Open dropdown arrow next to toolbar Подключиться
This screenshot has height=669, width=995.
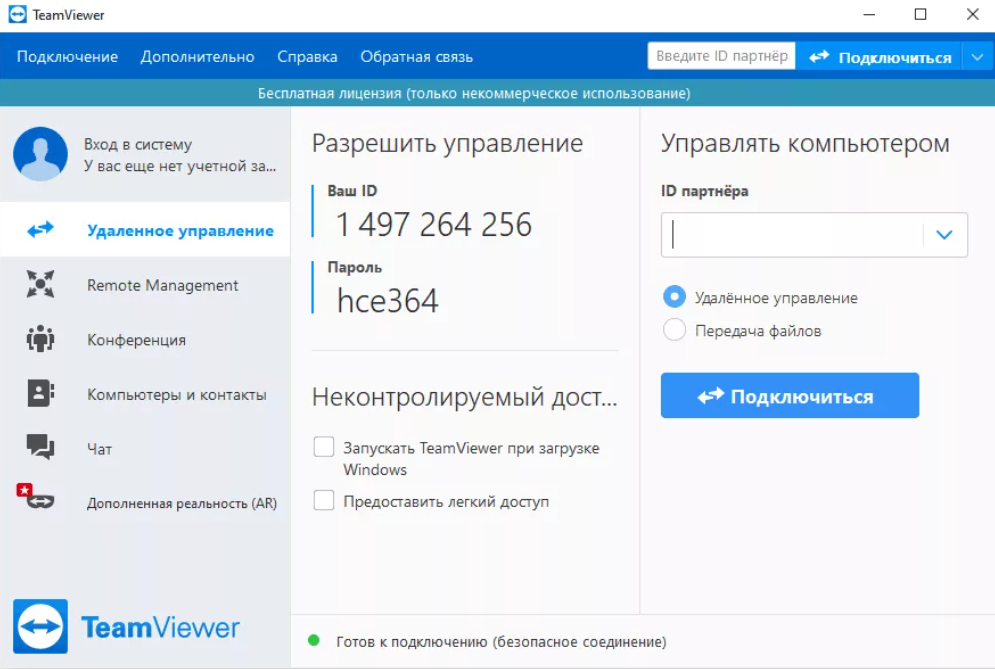(977, 57)
